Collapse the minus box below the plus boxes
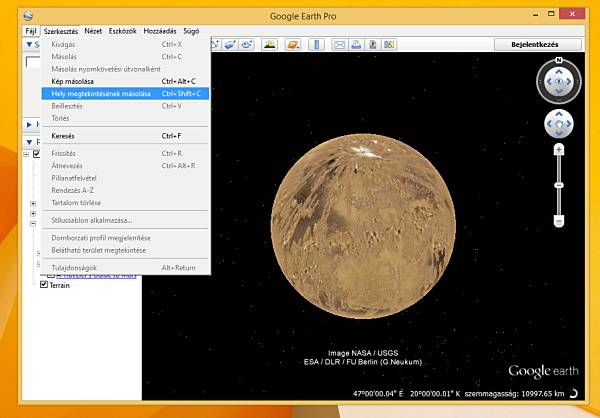 [x=33, y=224]
